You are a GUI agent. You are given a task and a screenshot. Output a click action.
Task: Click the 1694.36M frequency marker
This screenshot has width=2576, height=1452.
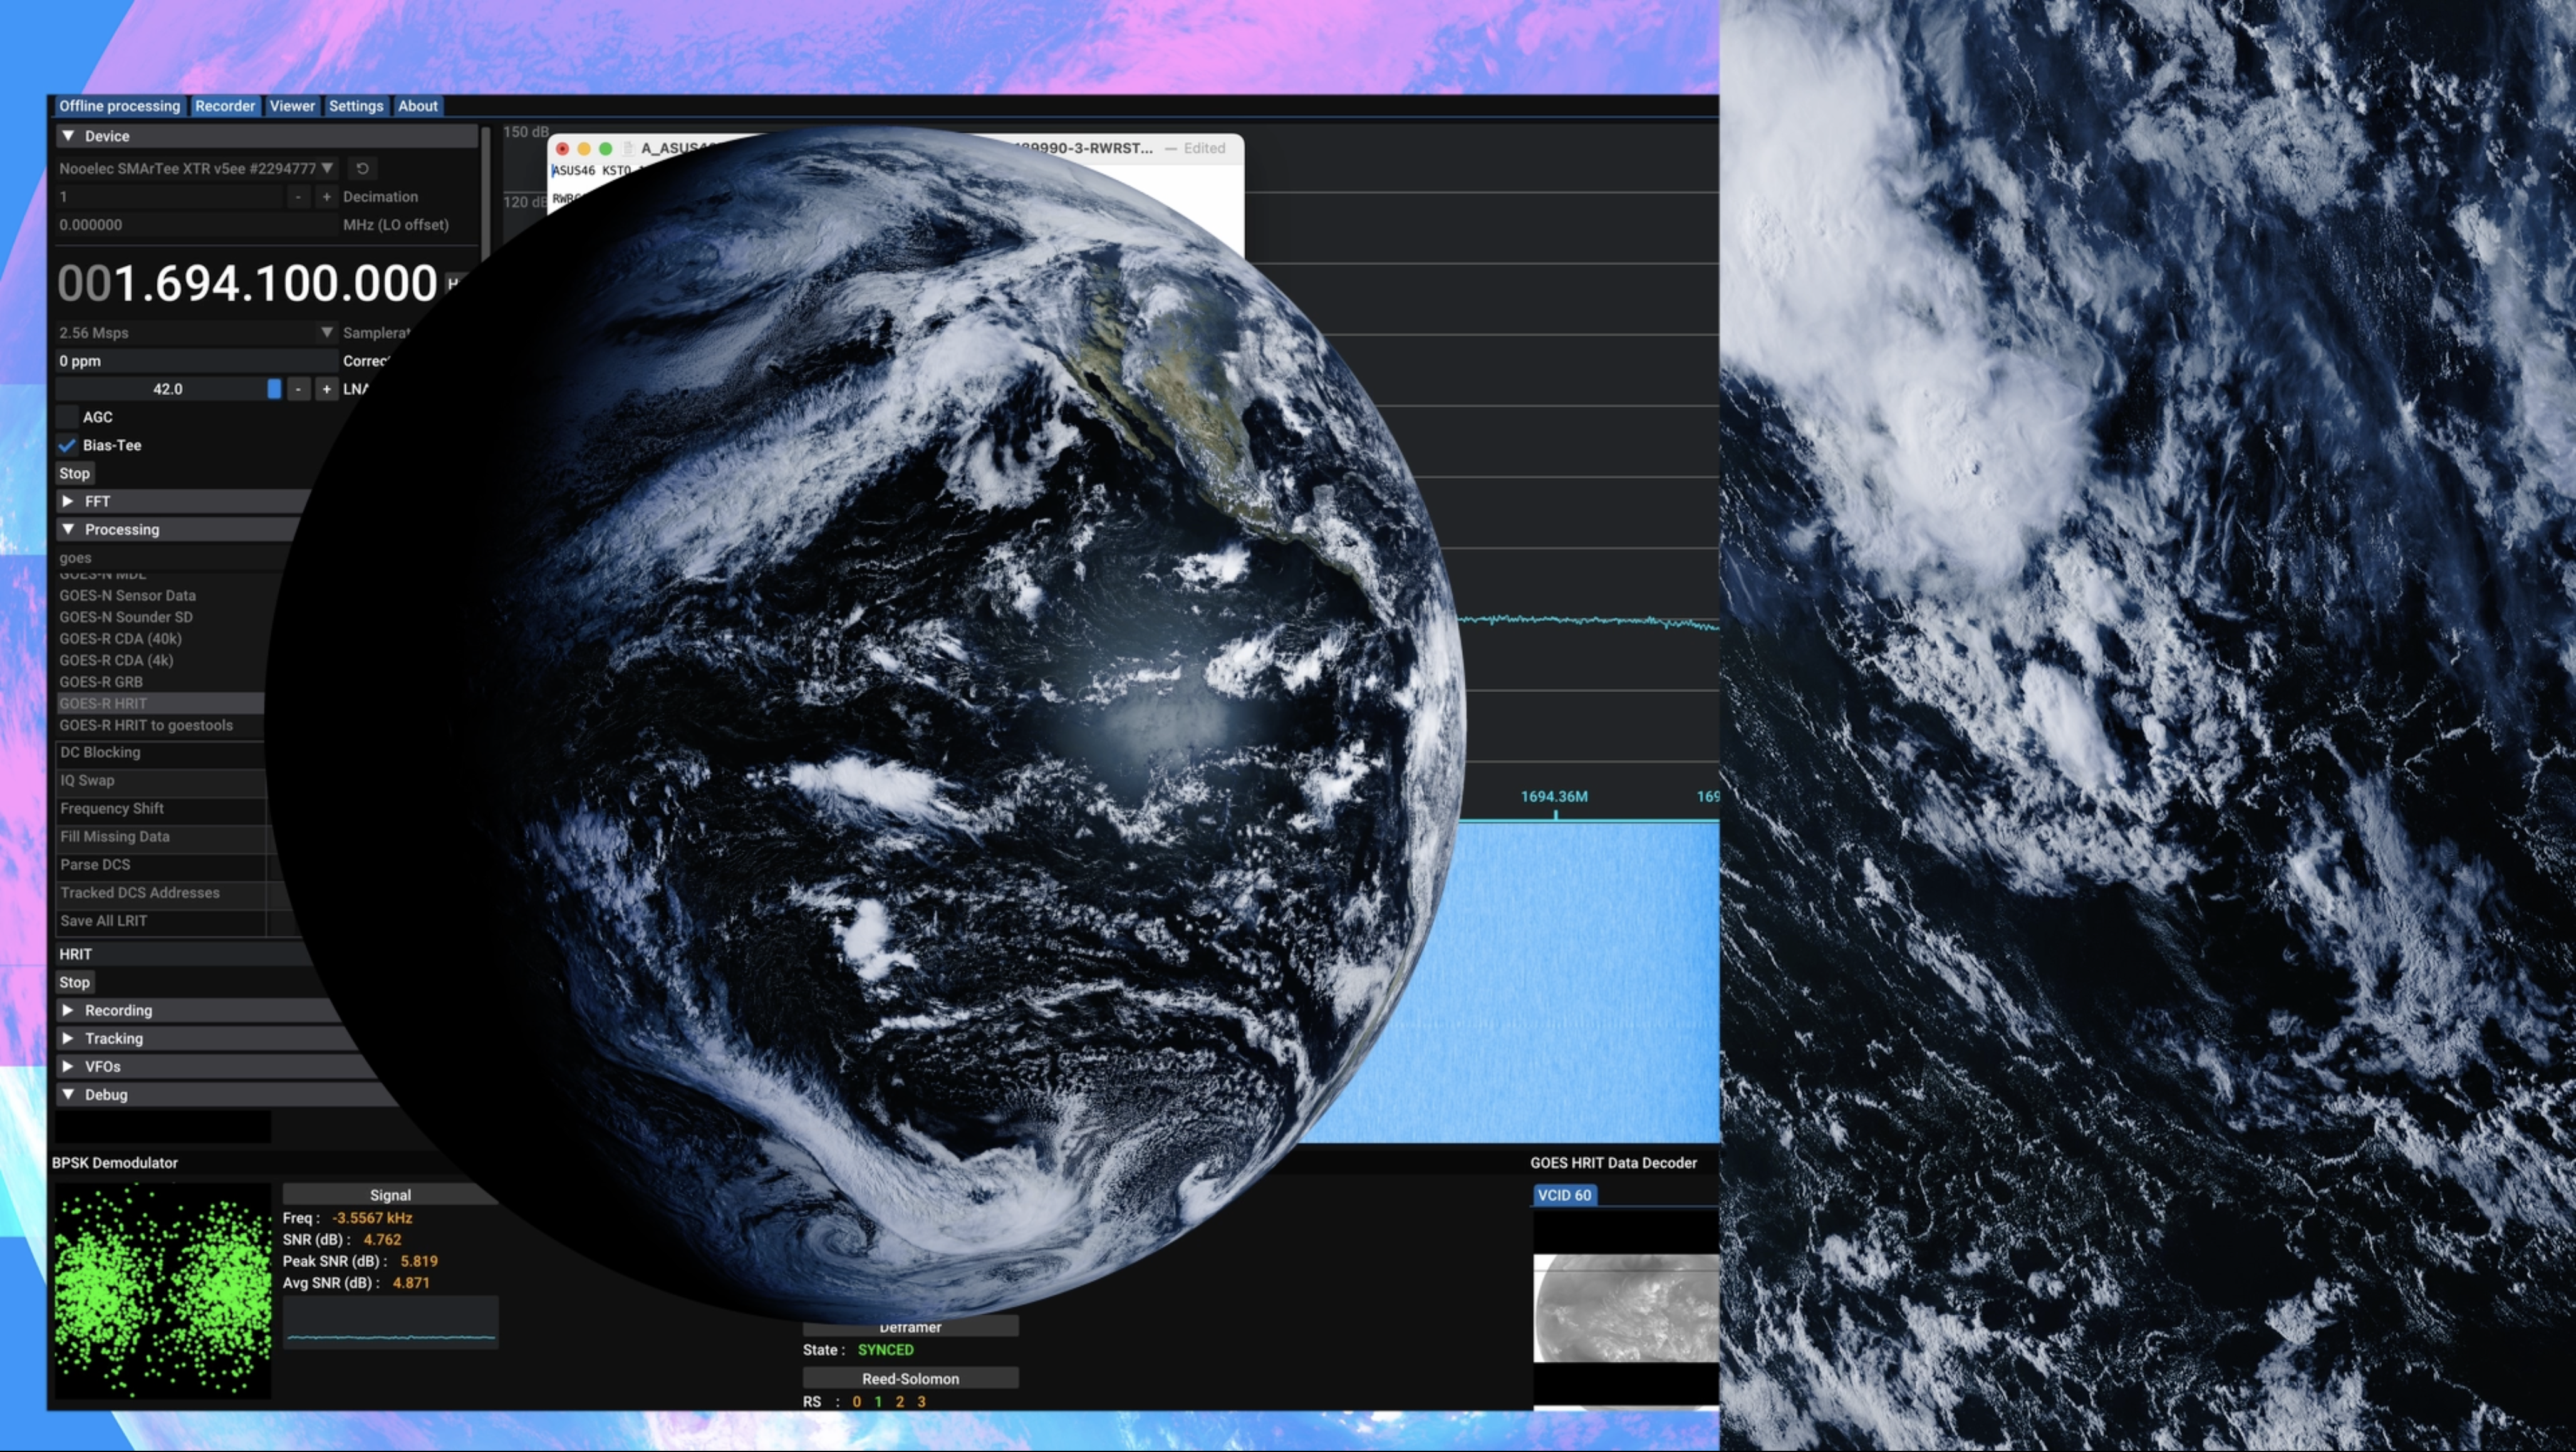(1554, 797)
